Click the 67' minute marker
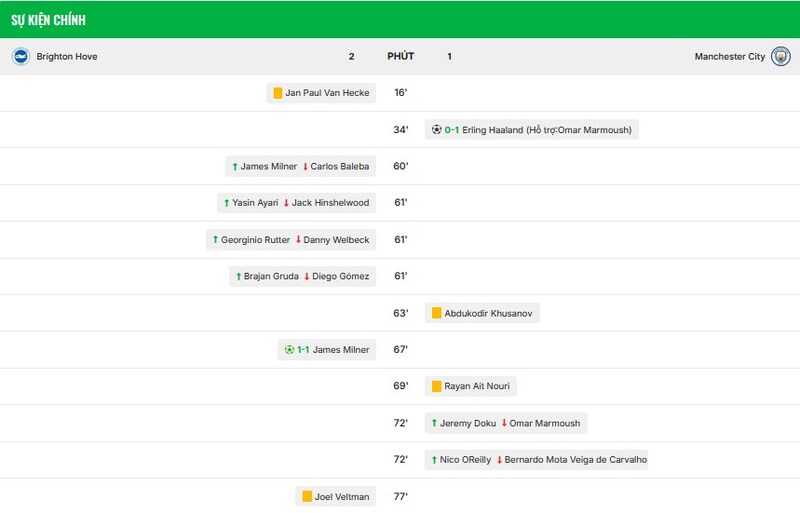The height and width of the screenshot is (513, 800). click(x=401, y=350)
